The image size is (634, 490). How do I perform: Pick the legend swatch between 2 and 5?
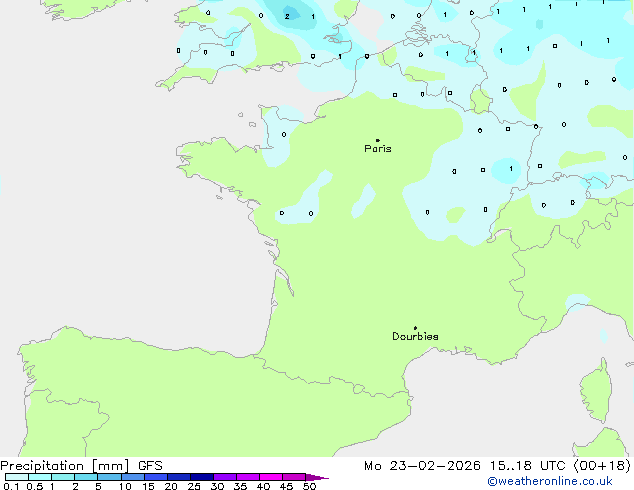[x=86, y=477]
